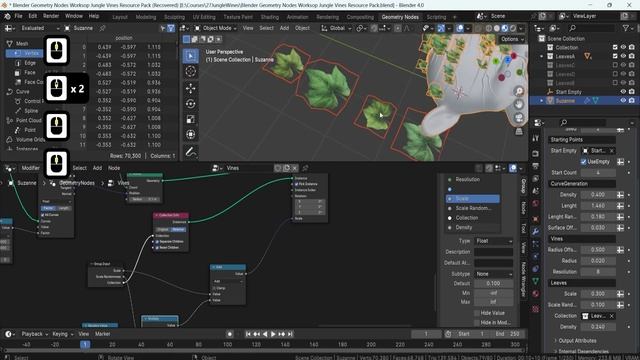
Task: Open the Outliner filter funnel
Action: tap(626, 28)
